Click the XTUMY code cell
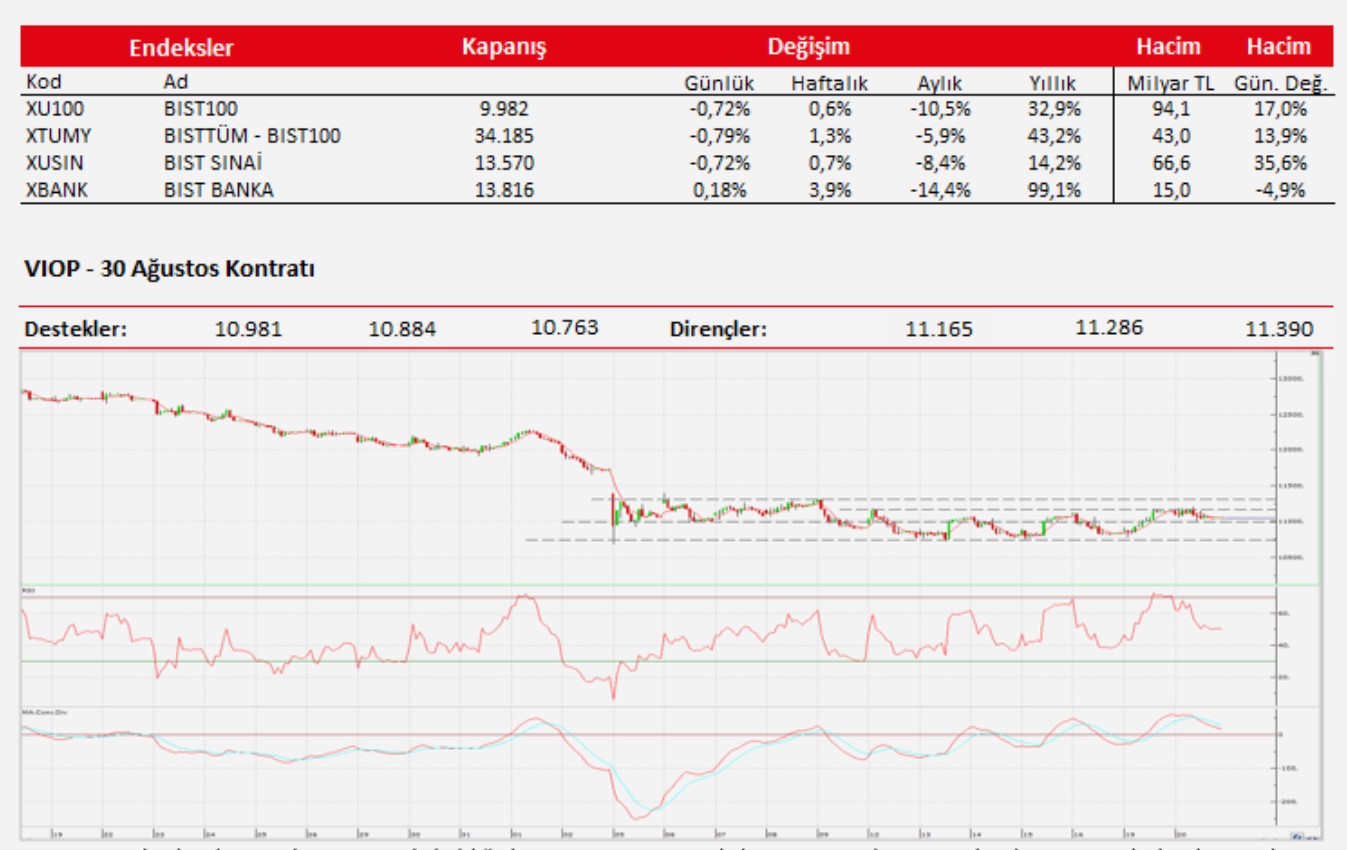 (57, 136)
